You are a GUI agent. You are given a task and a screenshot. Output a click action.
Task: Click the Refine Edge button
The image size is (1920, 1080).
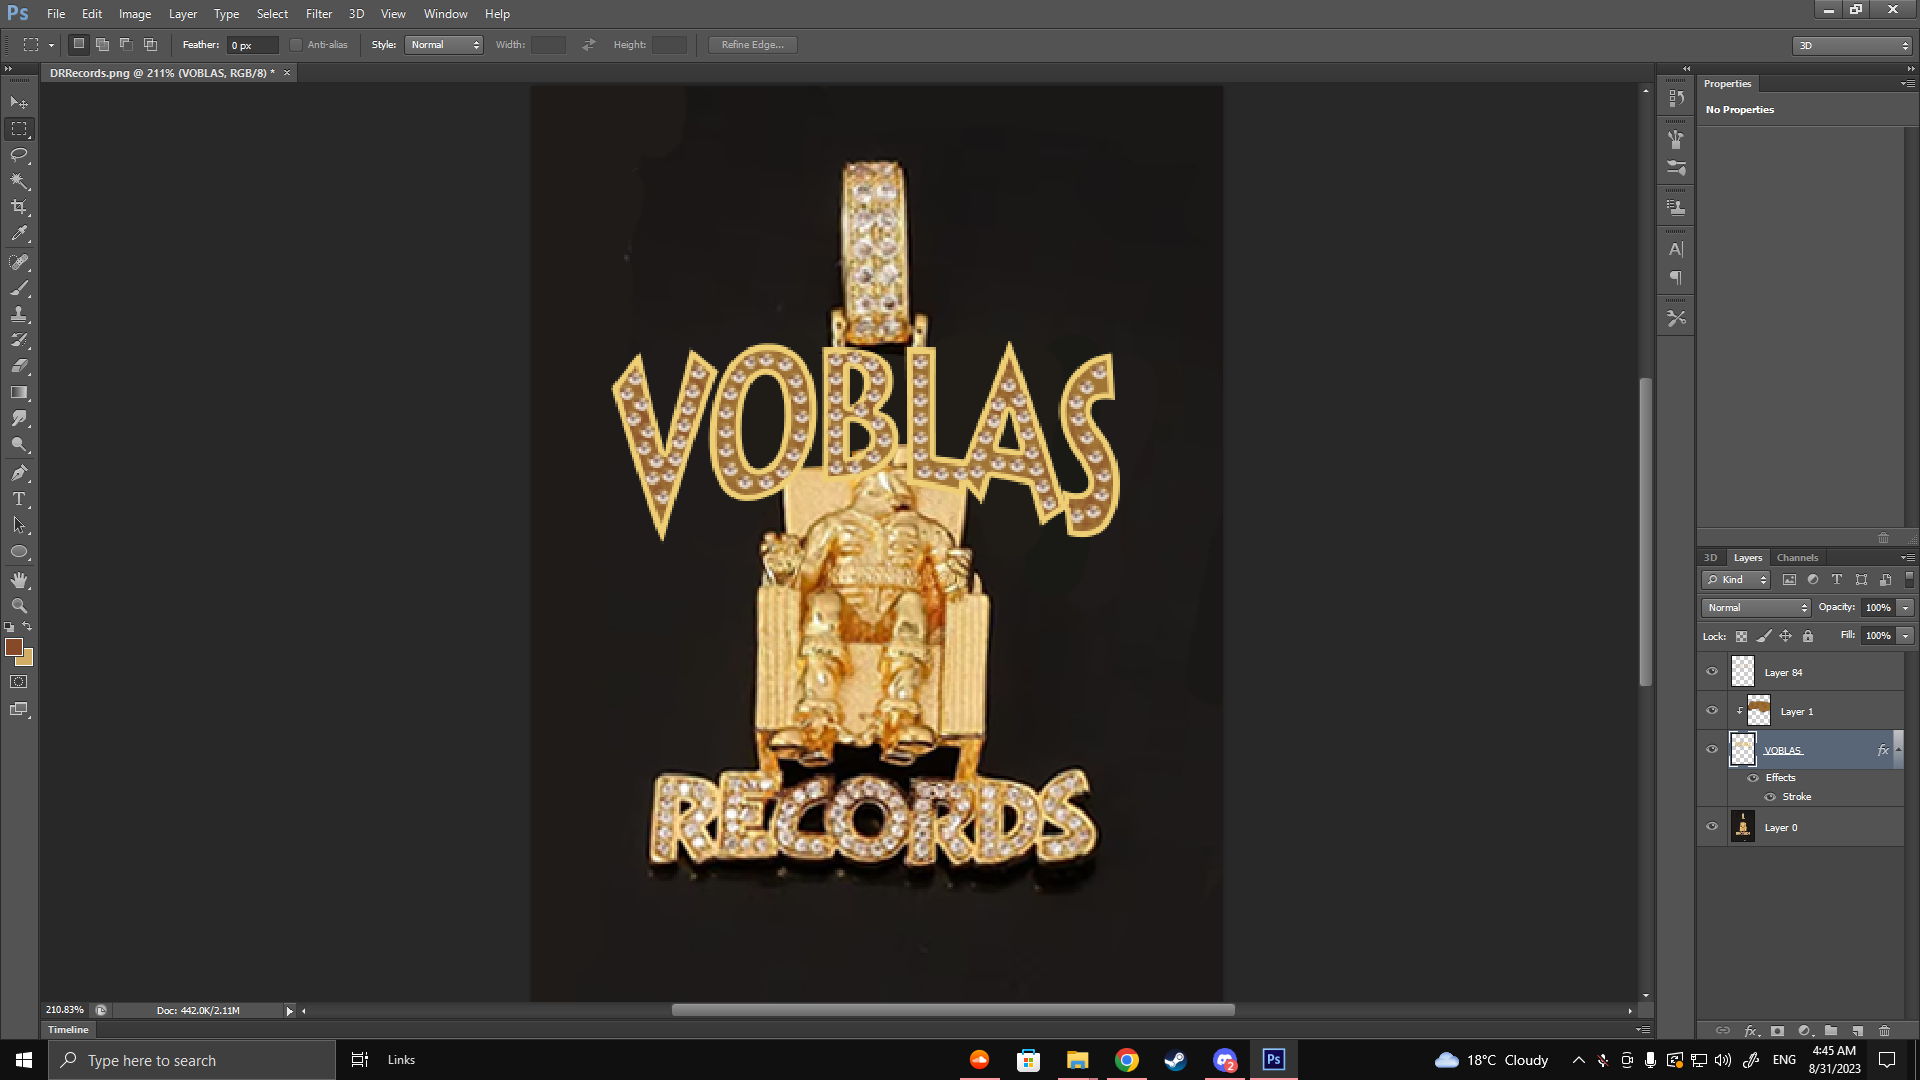coord(752,45)
